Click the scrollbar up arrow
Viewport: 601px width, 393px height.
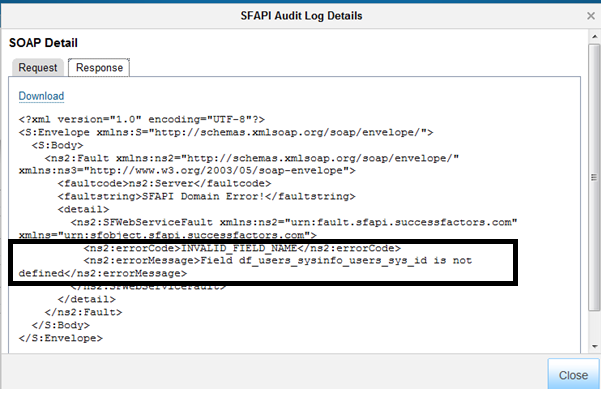594,37
